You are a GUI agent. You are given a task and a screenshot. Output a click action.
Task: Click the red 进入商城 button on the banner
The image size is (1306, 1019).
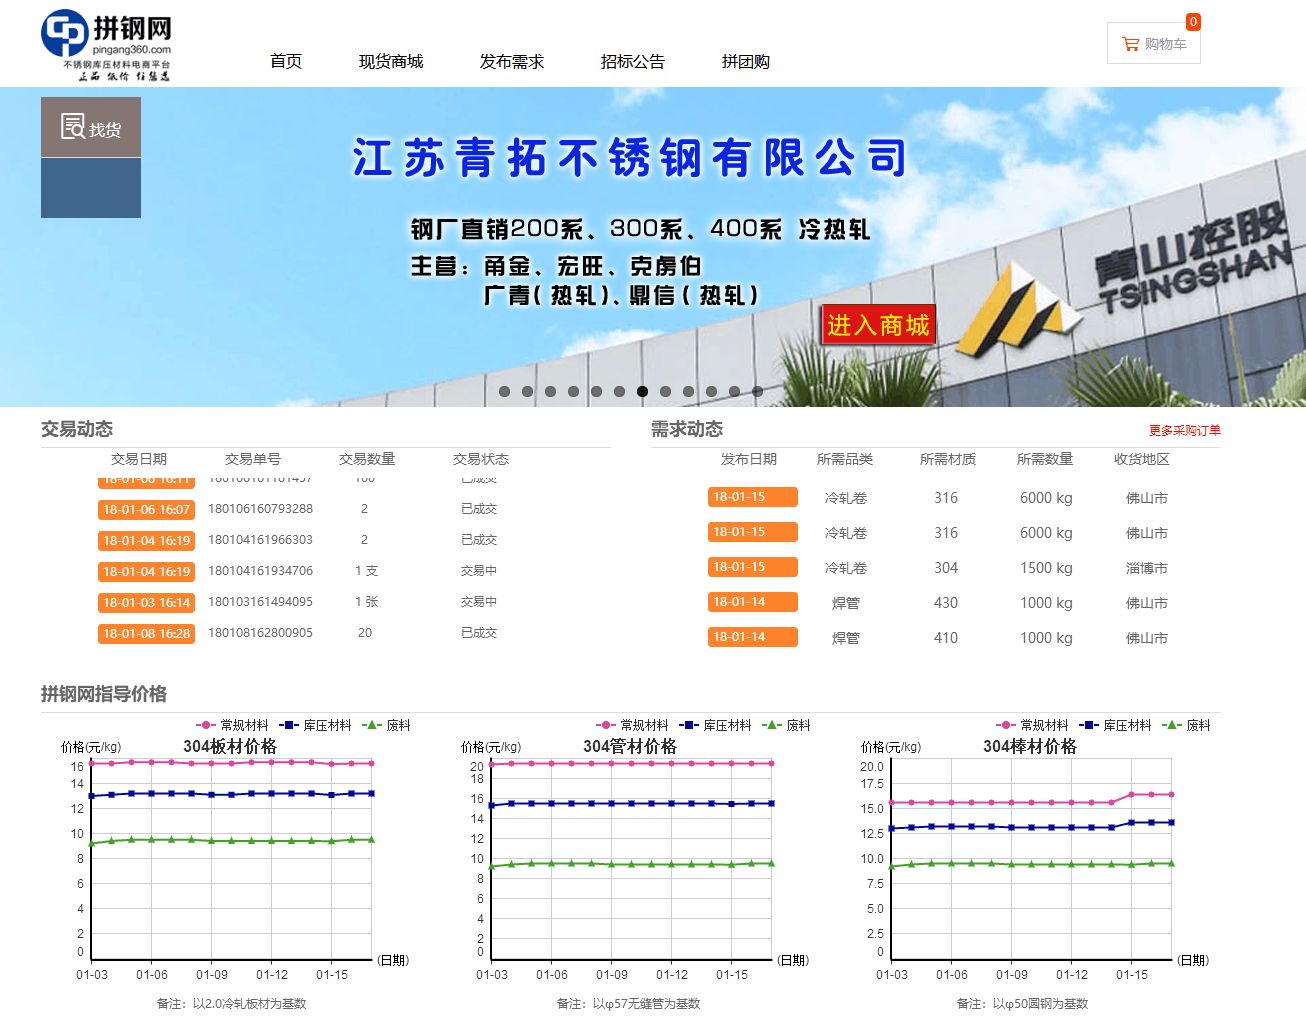pyautogui.click(x=878, y=325)
